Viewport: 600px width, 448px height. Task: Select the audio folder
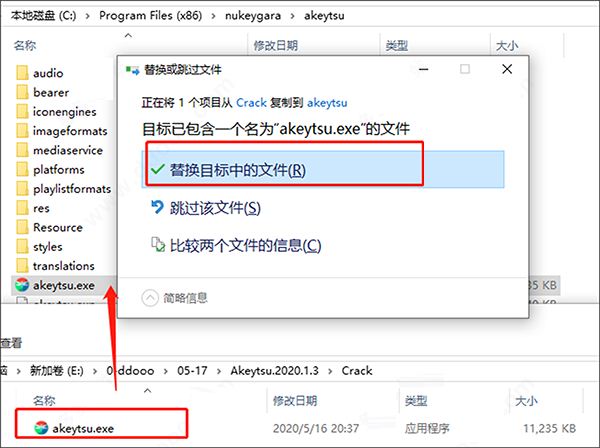click(40, 73)
